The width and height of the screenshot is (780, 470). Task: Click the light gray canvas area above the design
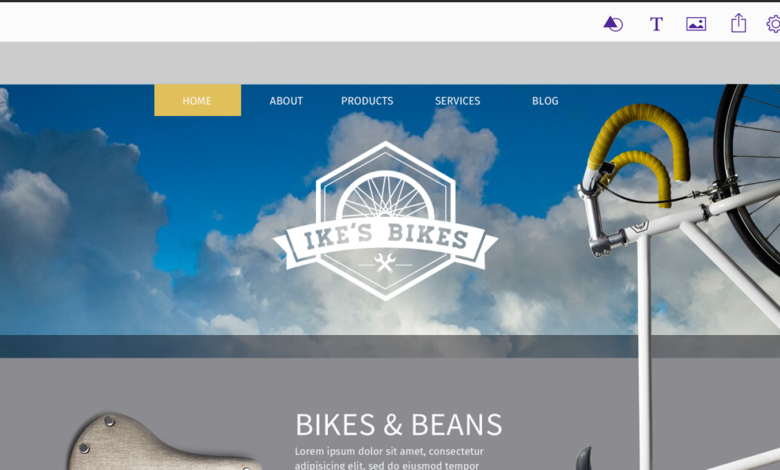[390, 63]
